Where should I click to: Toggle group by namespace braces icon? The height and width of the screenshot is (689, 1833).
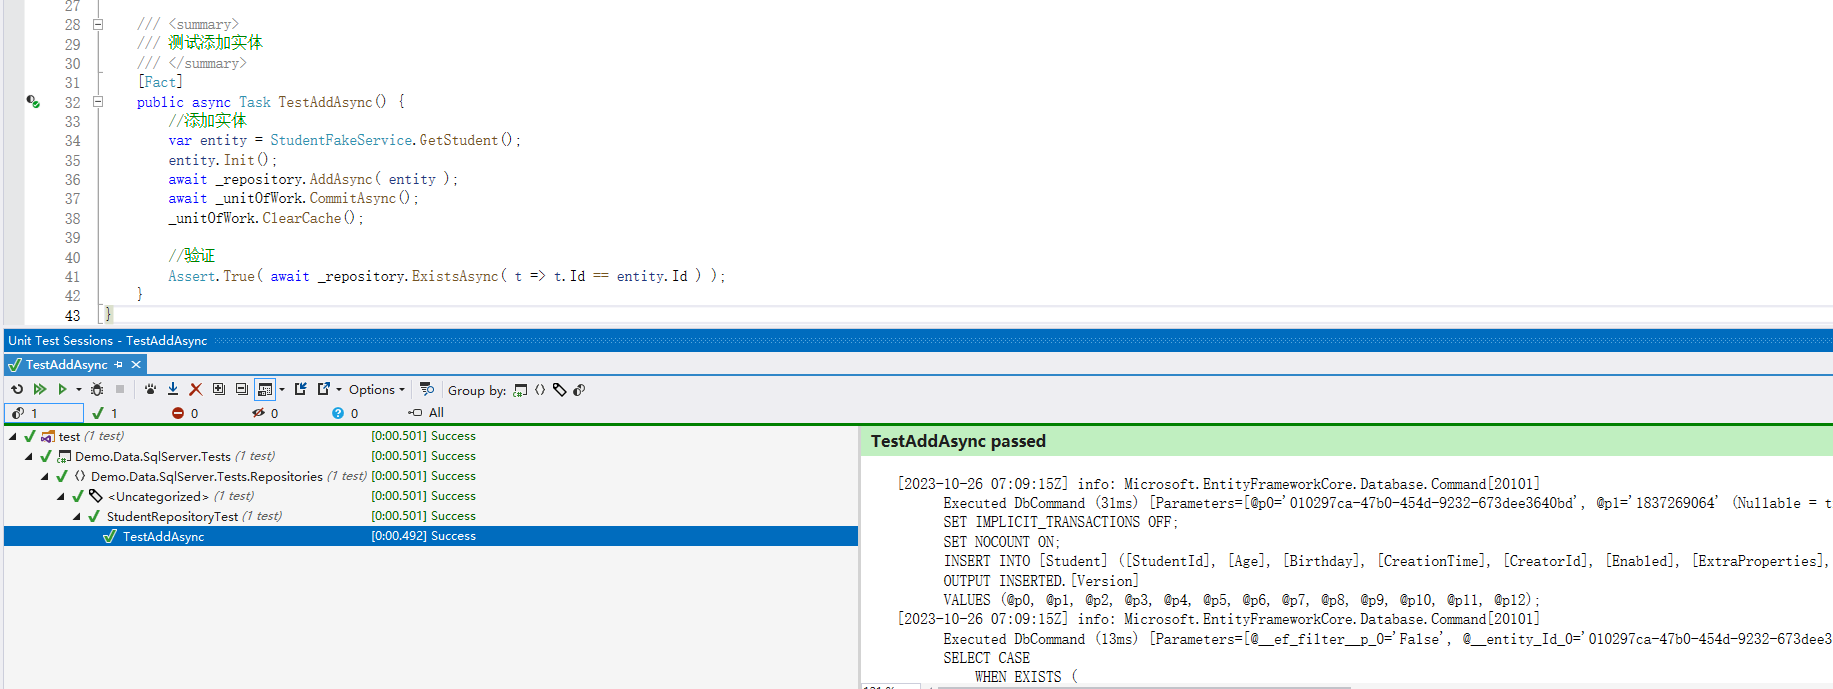[x=540, y=391]
